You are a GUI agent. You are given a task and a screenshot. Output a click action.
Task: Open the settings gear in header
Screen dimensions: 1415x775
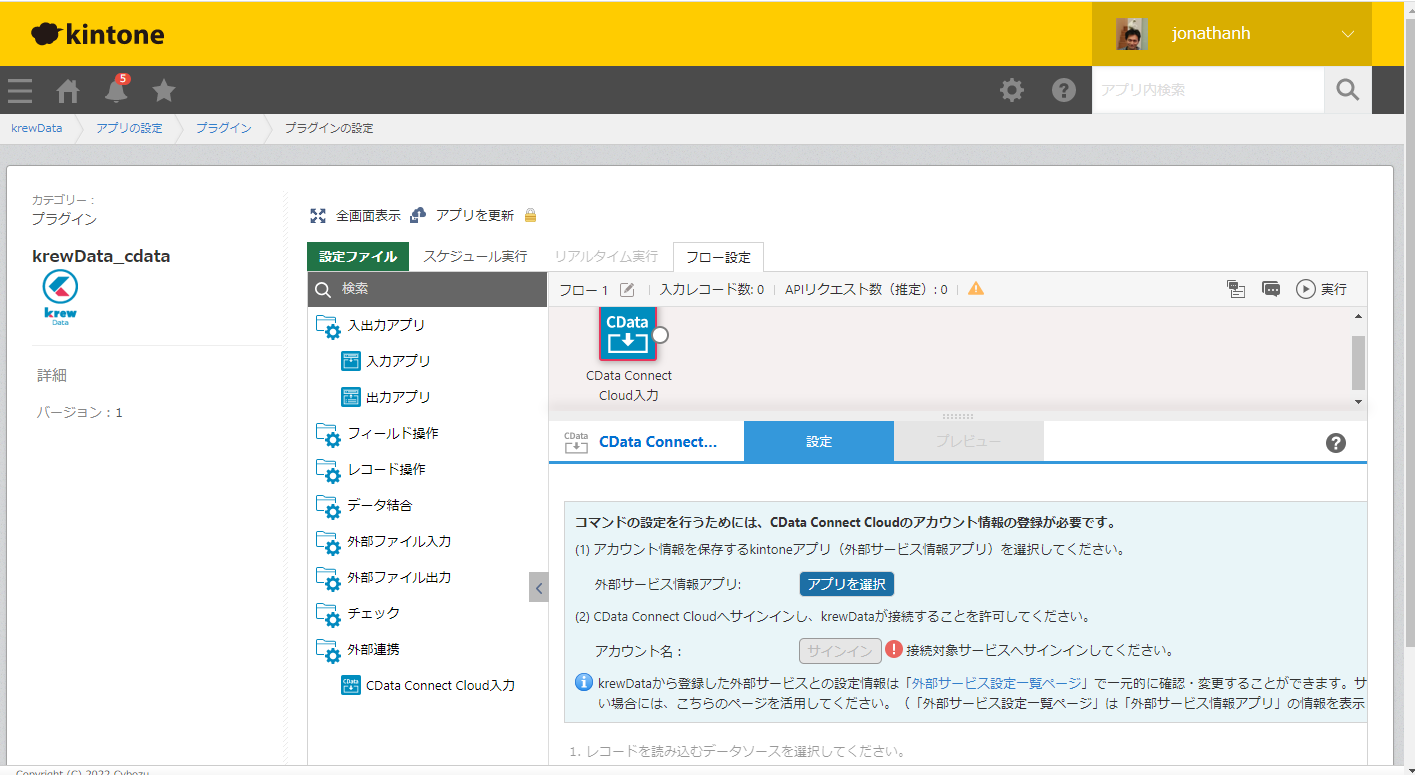1012,90
